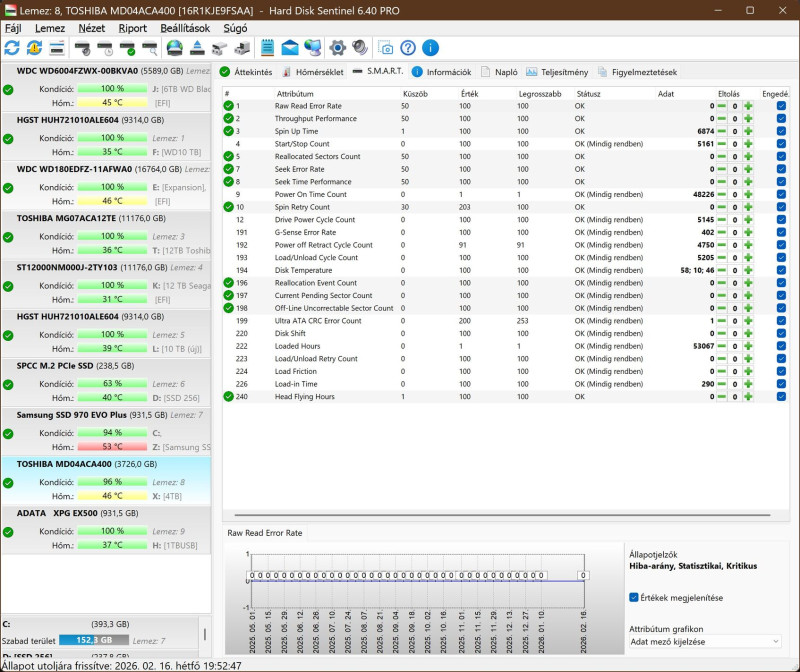The height and width of the screenshot is (672, 800).
Task: Toggle the Start/Stop Count enable checkbox
Action: 781,144
